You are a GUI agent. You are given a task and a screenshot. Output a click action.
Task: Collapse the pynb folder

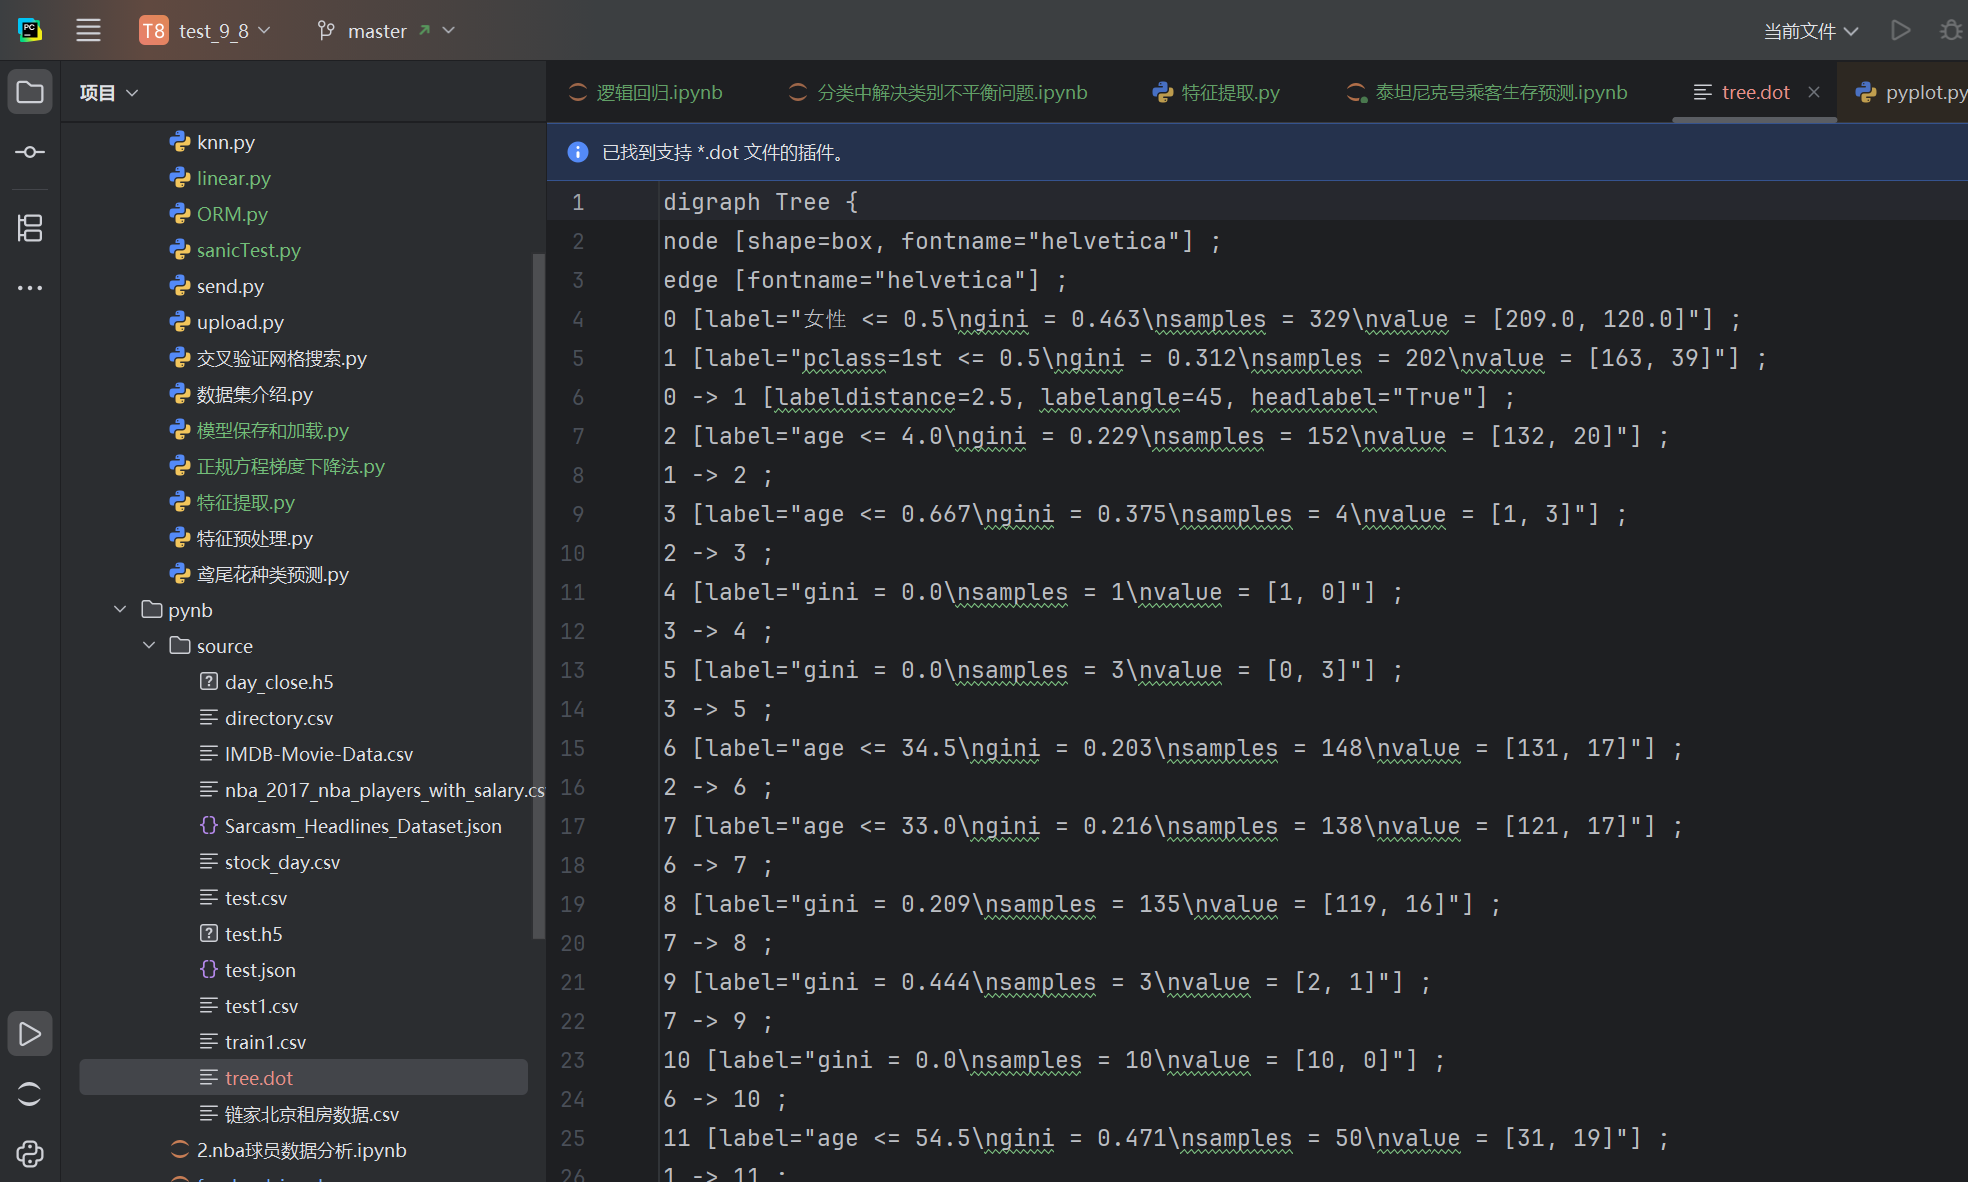pos(120,609)
